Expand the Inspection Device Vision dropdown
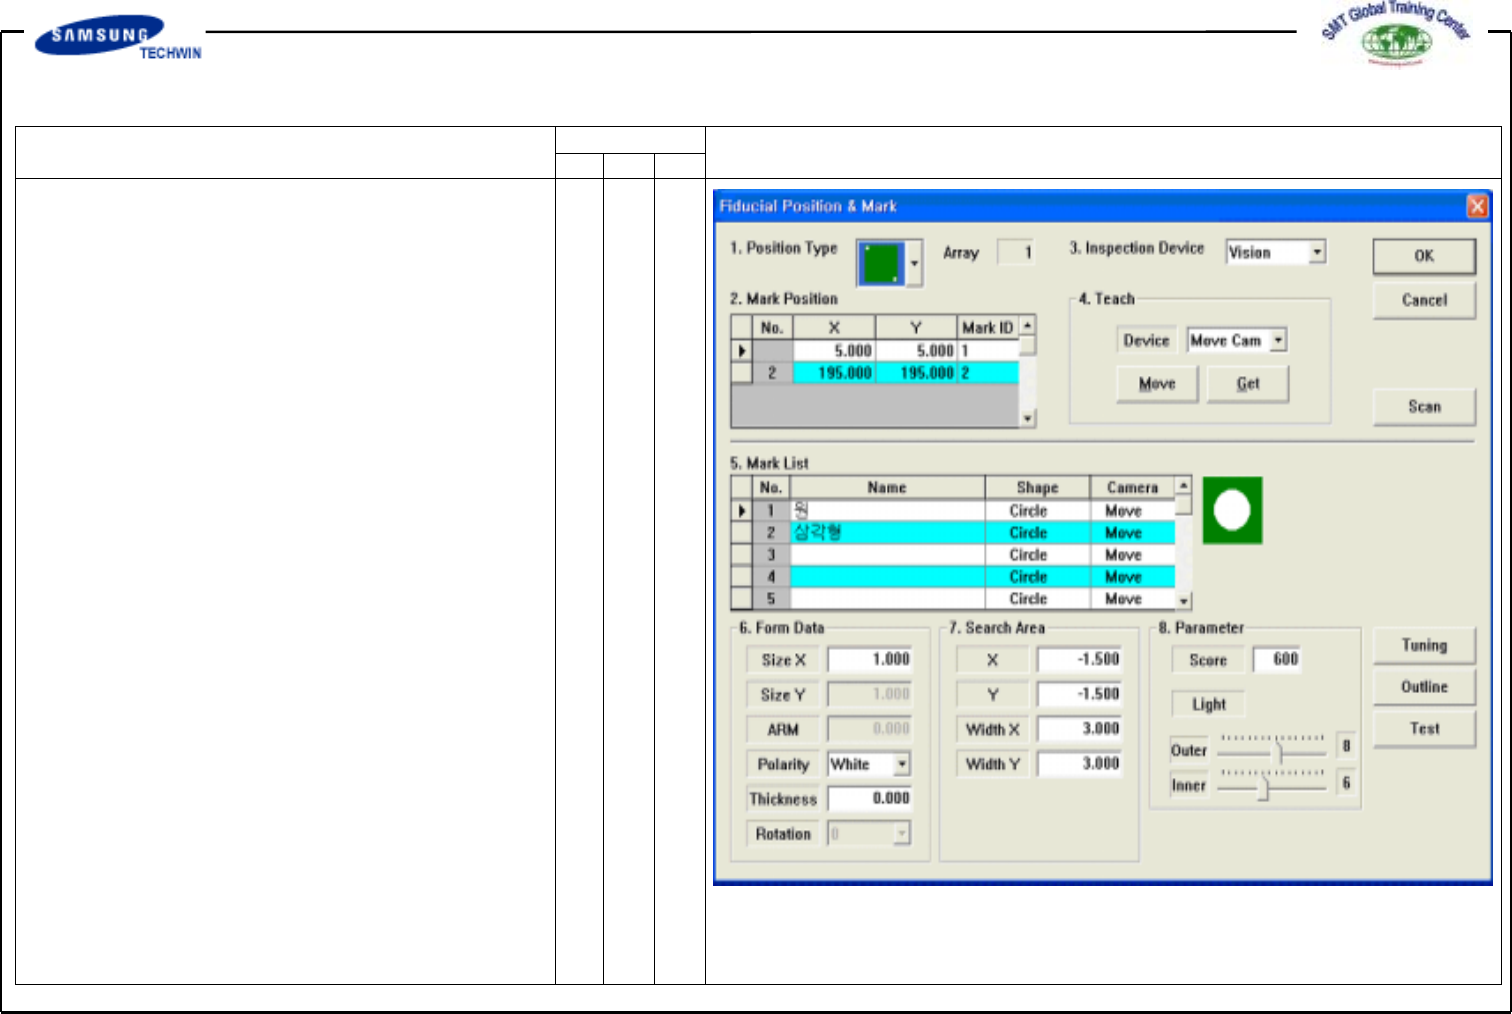Viewport: 1512px width, 1014px height. pos(1317,253)
